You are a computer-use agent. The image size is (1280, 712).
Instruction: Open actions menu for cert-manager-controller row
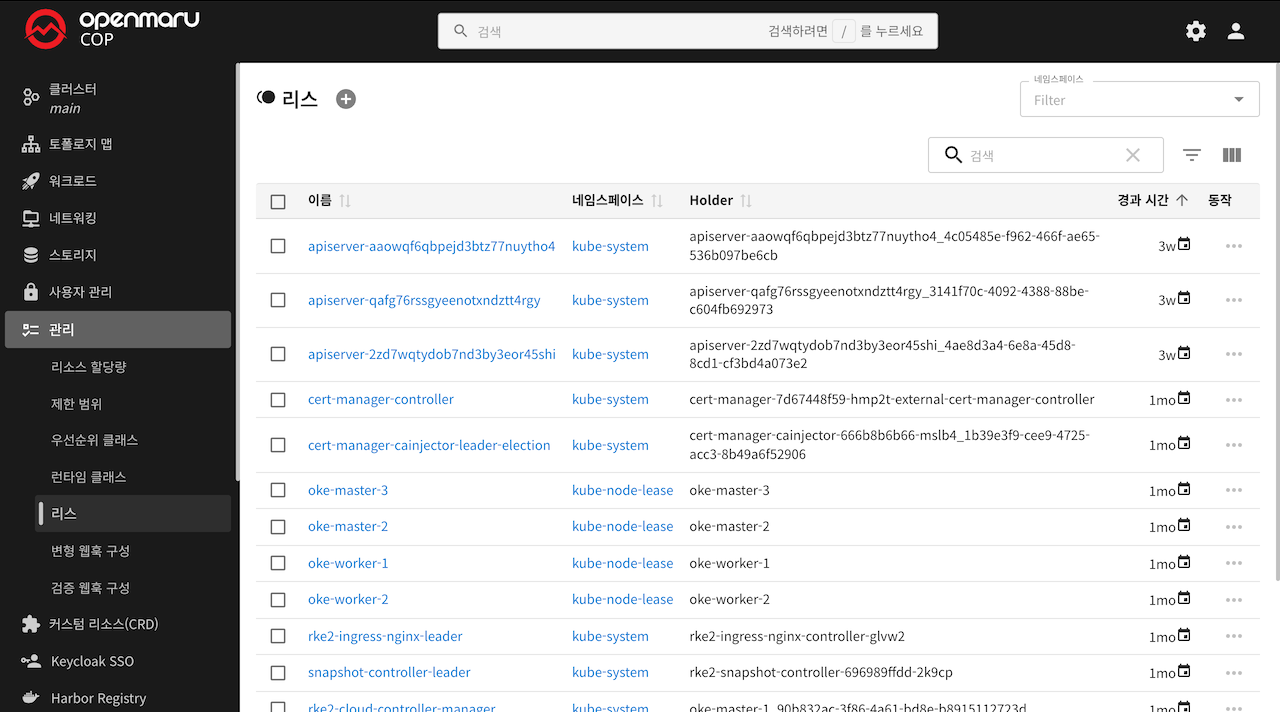1233,400
